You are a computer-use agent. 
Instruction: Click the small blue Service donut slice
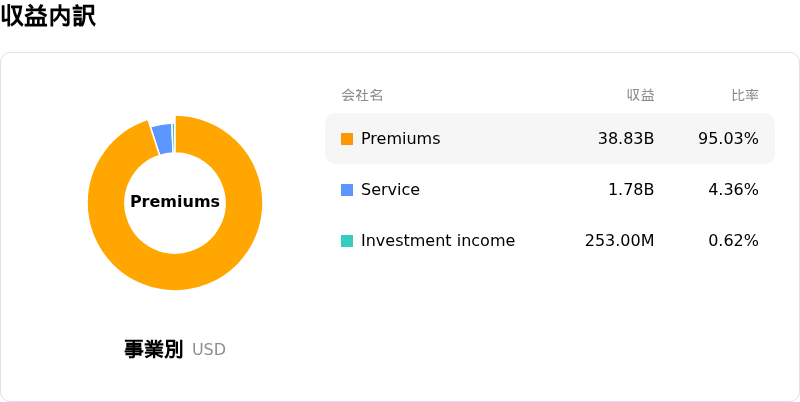click(x=162, y=139)
